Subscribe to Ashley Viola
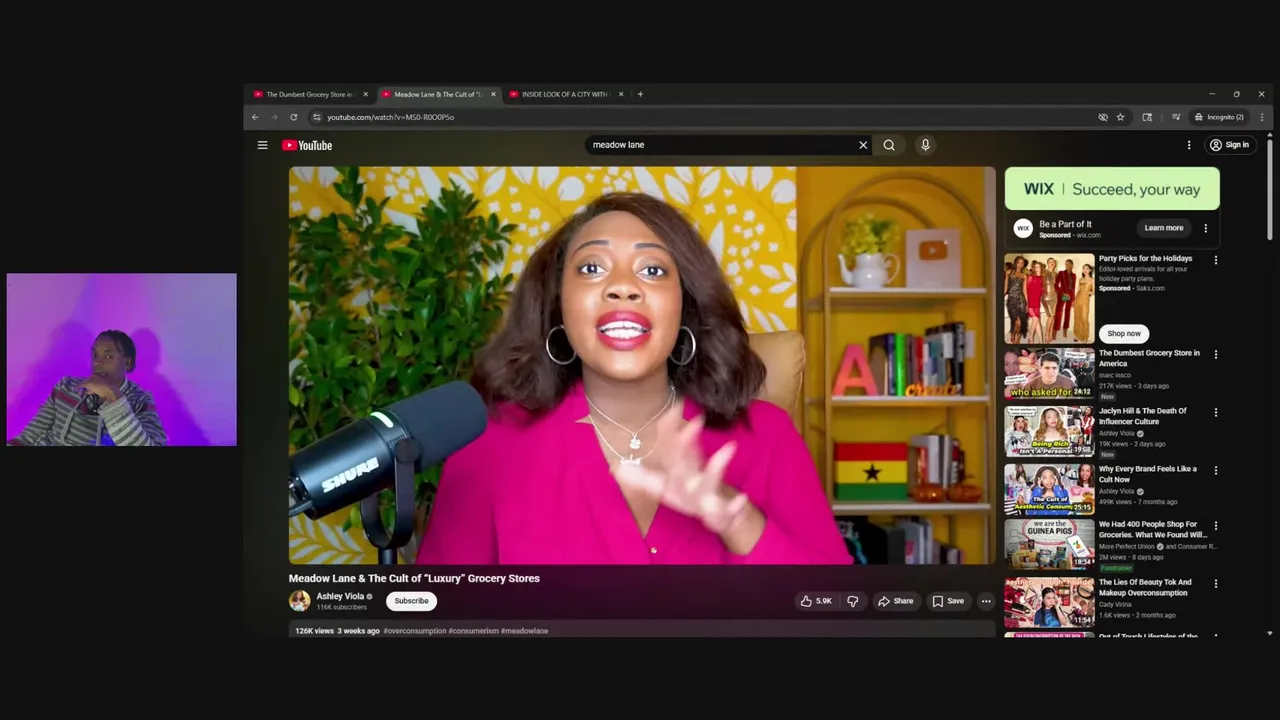The width and height of the screenshot is (1280, 720). point(411,601)
